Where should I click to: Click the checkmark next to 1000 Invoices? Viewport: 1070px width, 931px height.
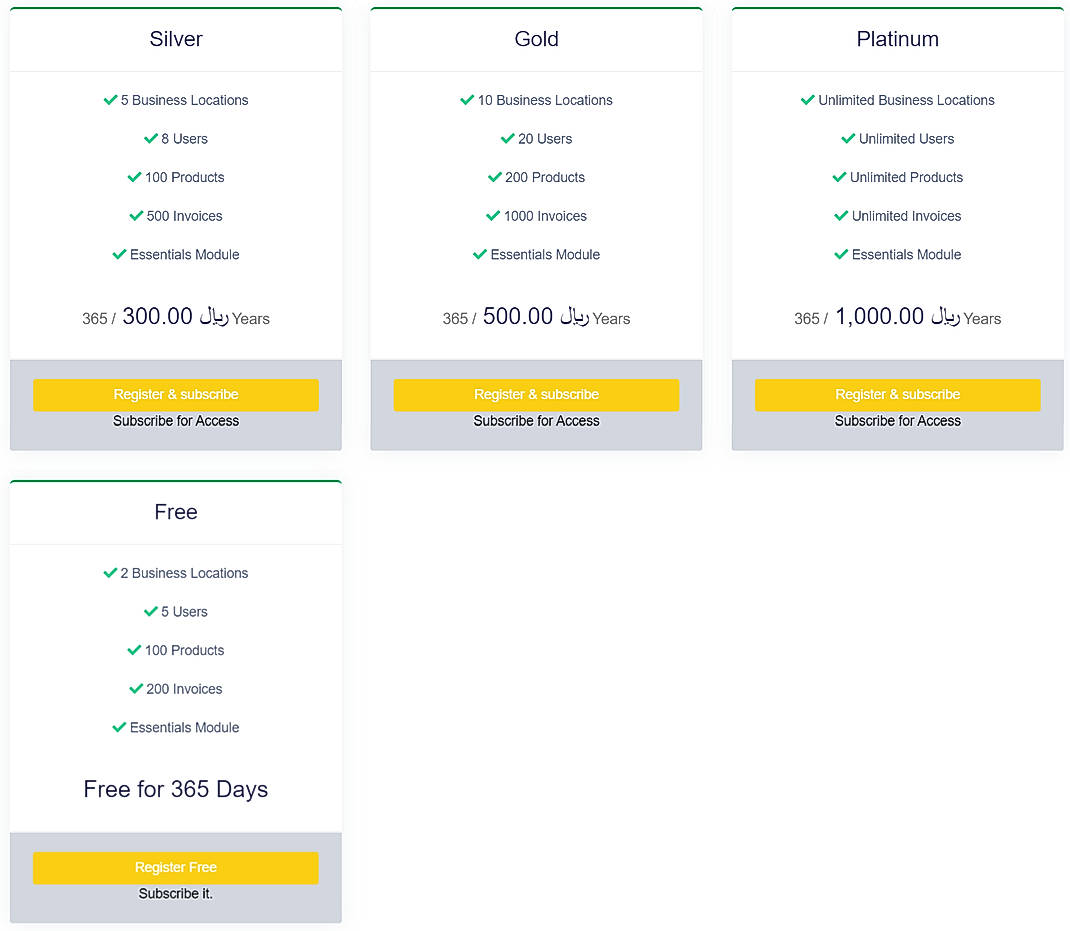click(x=493, y=216)
